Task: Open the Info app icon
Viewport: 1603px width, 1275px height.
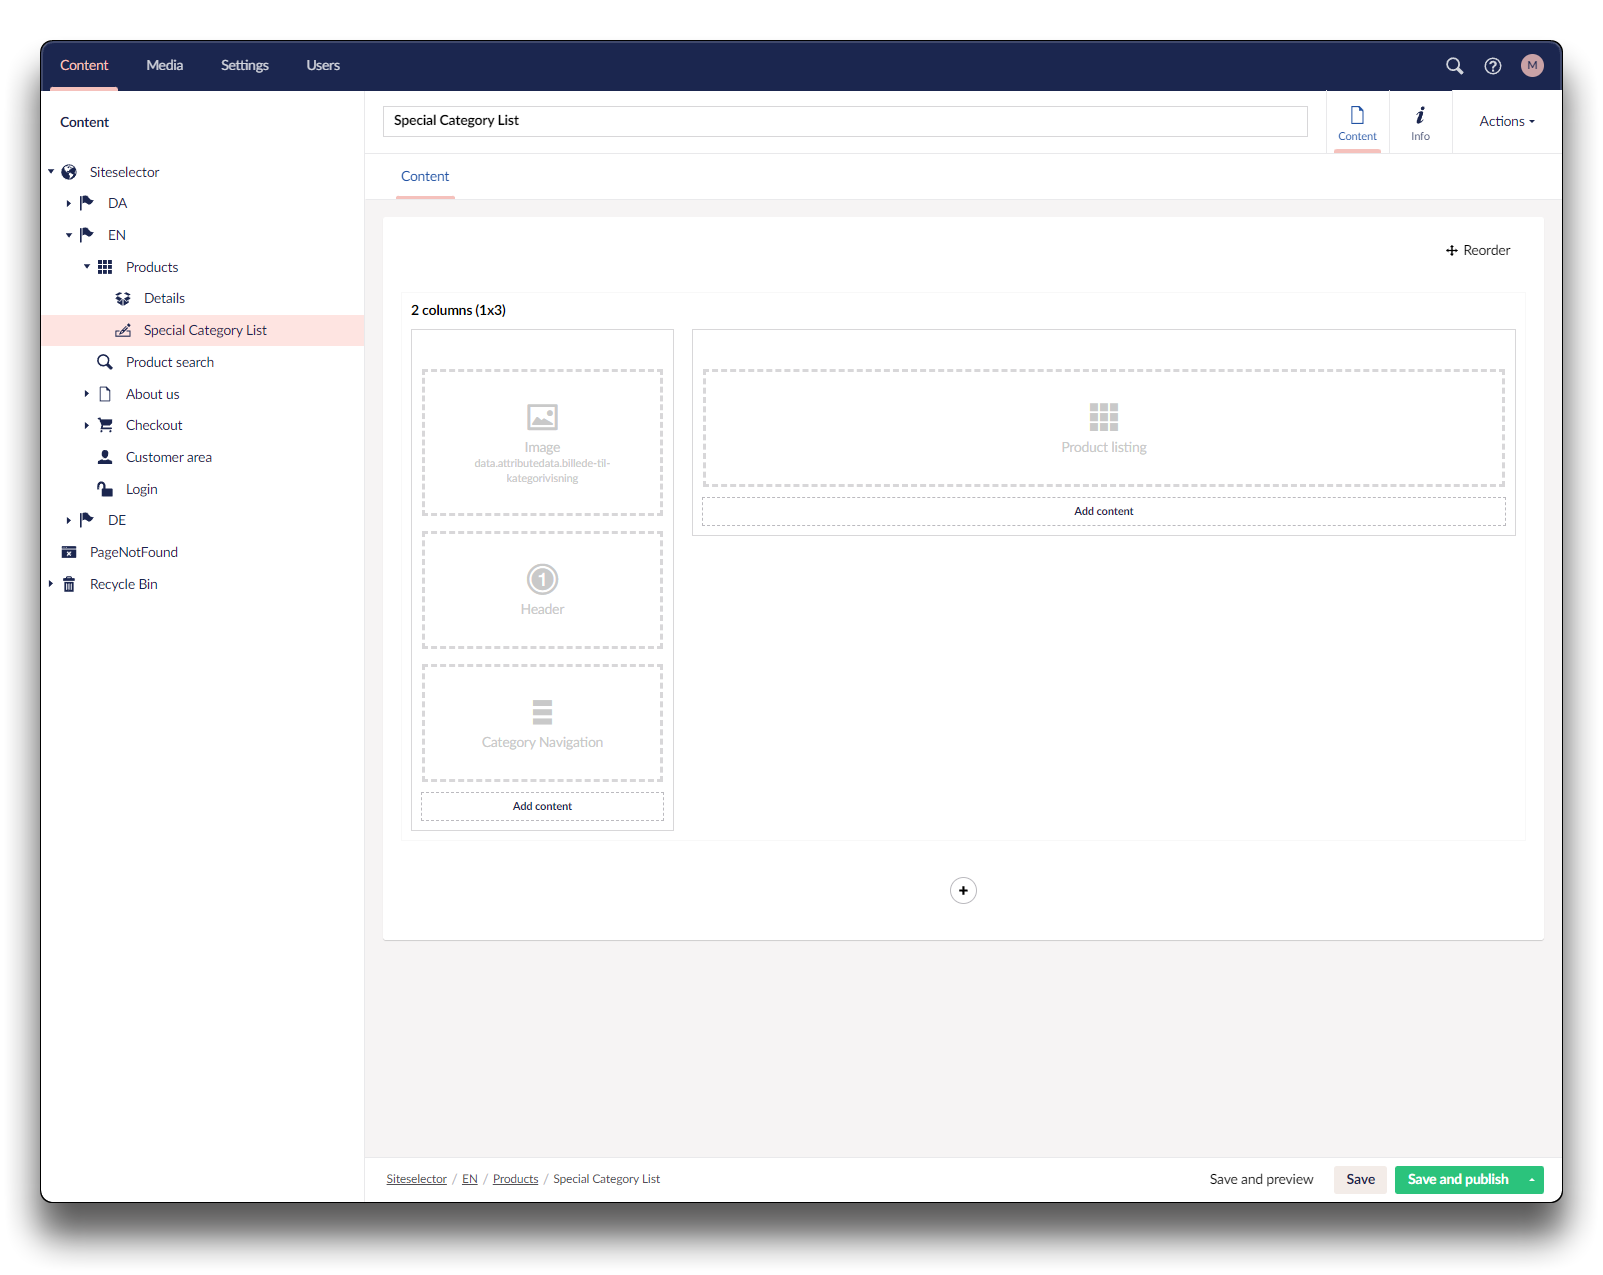Action: point(1419,123)
